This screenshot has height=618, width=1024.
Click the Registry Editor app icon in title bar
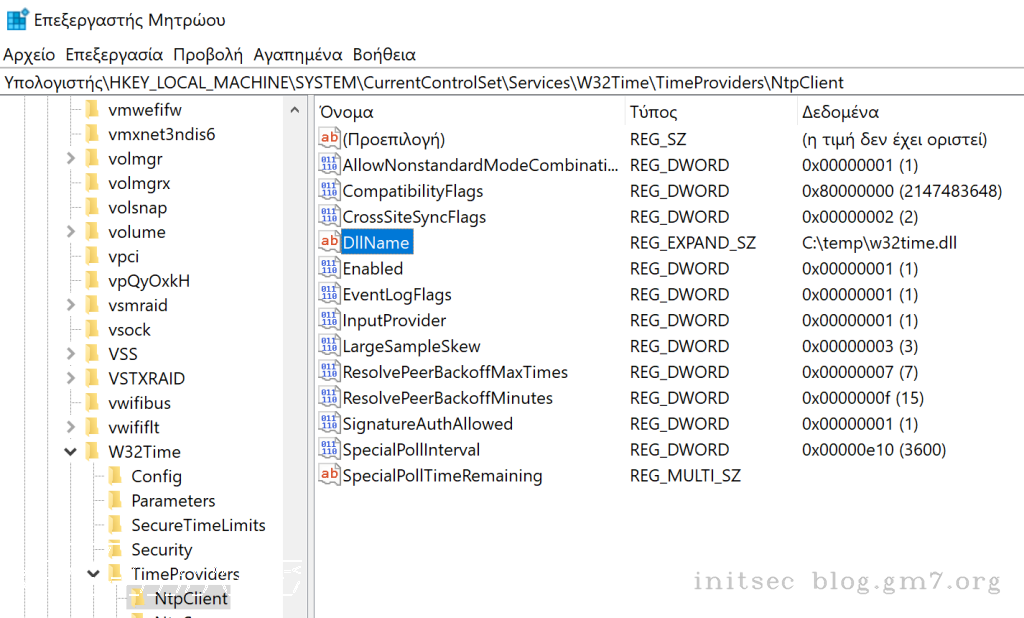click(x=17, y=20)
